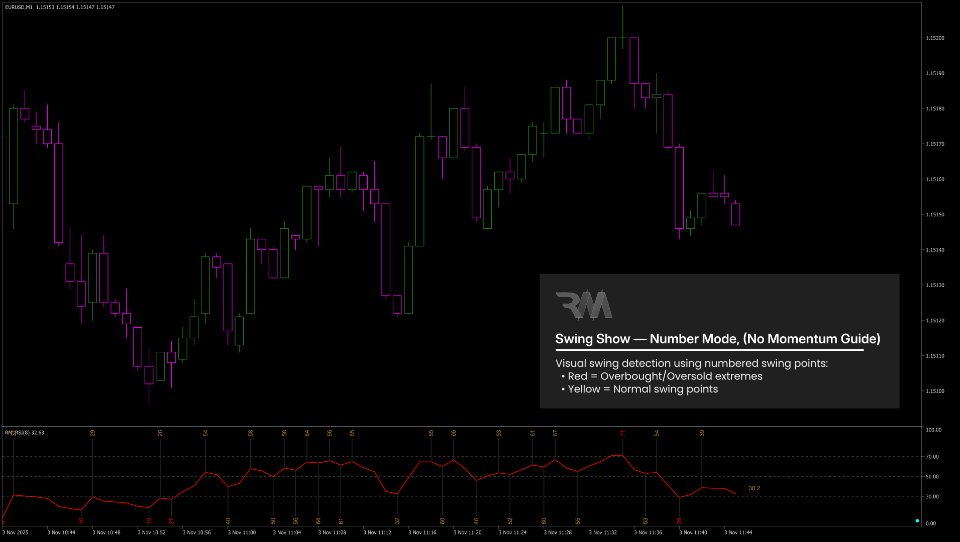Click the 3 Nov 11:36 time label
960x542 pixels.
pyautogui.click(x=649, y=532)
